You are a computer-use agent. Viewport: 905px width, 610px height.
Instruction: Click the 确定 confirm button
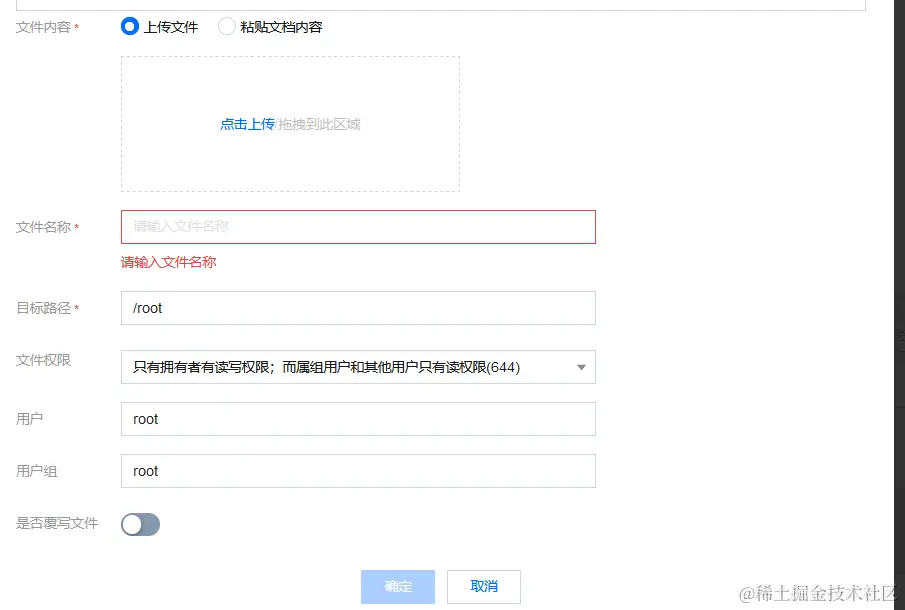click(x=398, y=586)
